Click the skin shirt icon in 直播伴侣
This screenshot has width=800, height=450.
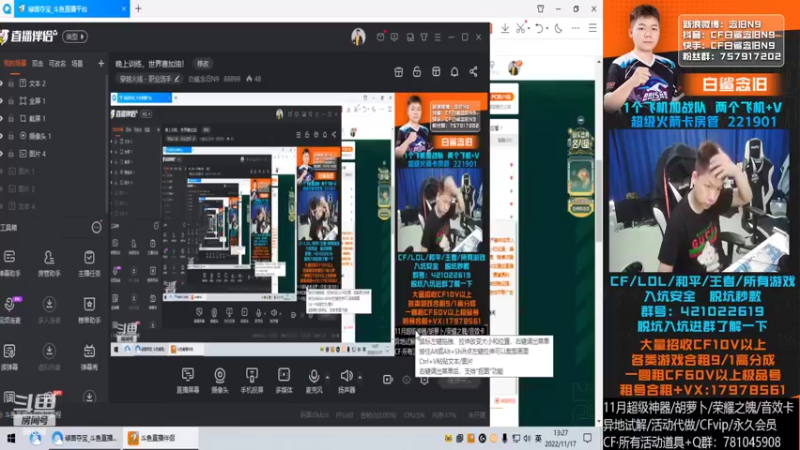tap(424, 37)
